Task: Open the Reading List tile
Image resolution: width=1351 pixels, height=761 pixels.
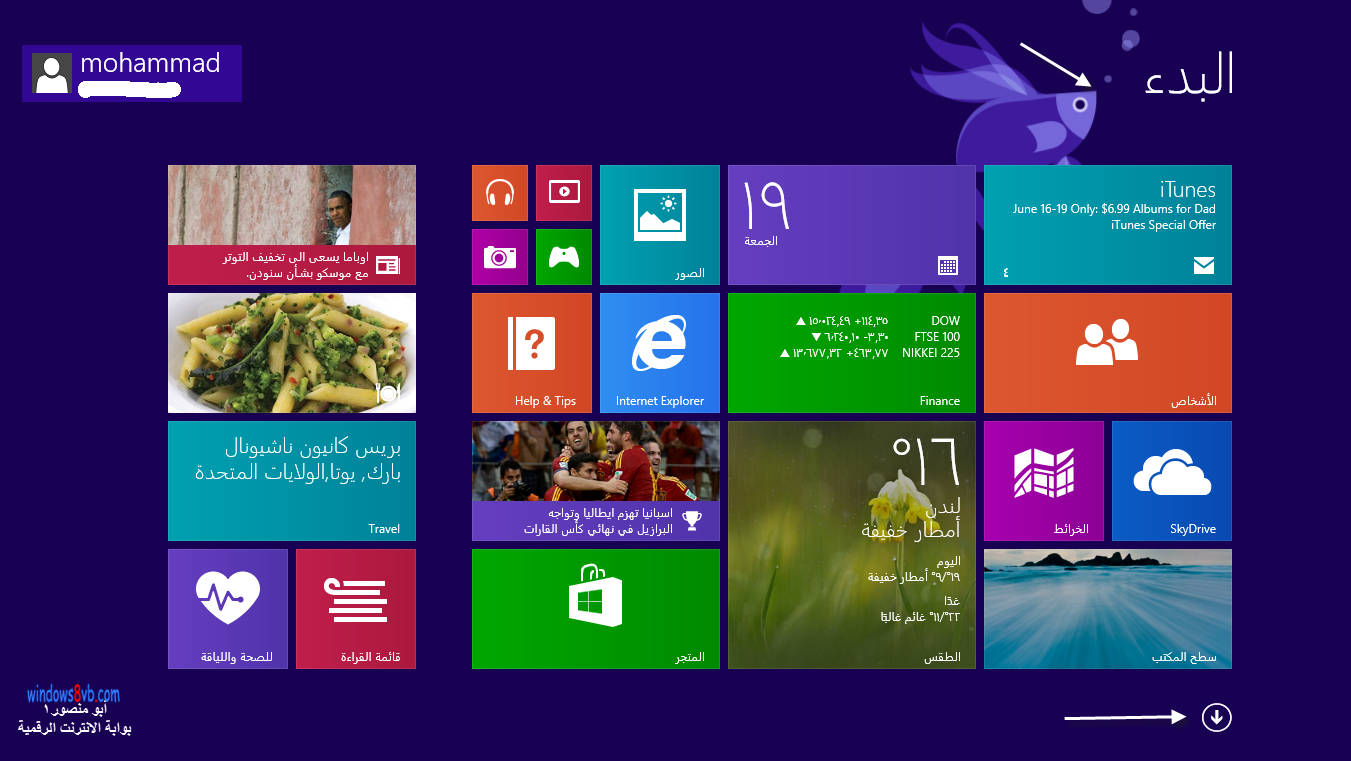Action: (355, 608)
